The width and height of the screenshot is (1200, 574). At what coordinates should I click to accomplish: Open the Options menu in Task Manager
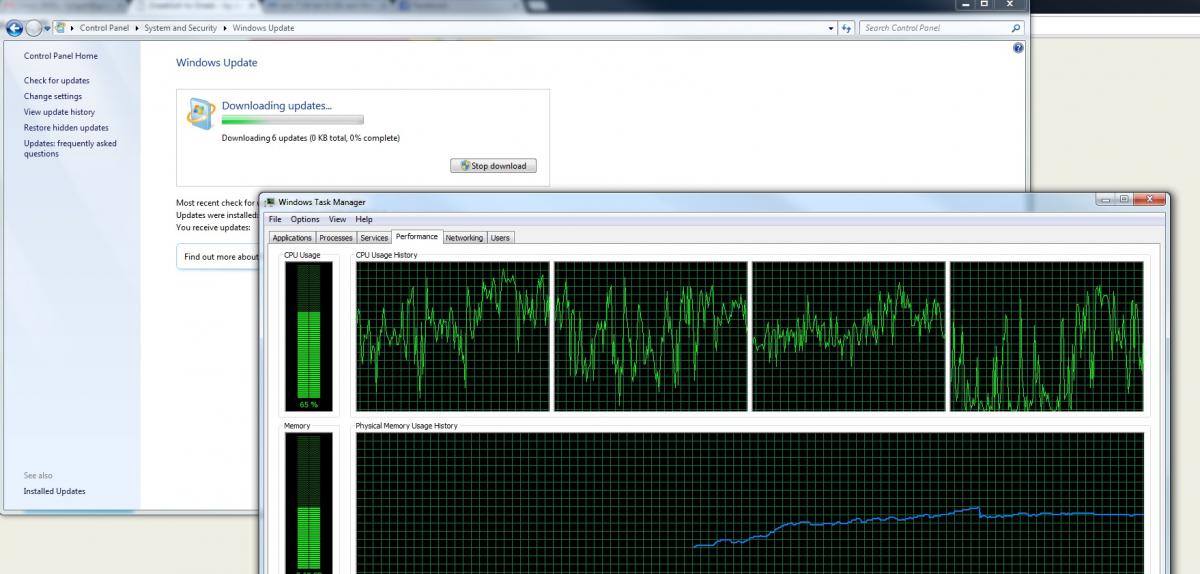point(305,219)
